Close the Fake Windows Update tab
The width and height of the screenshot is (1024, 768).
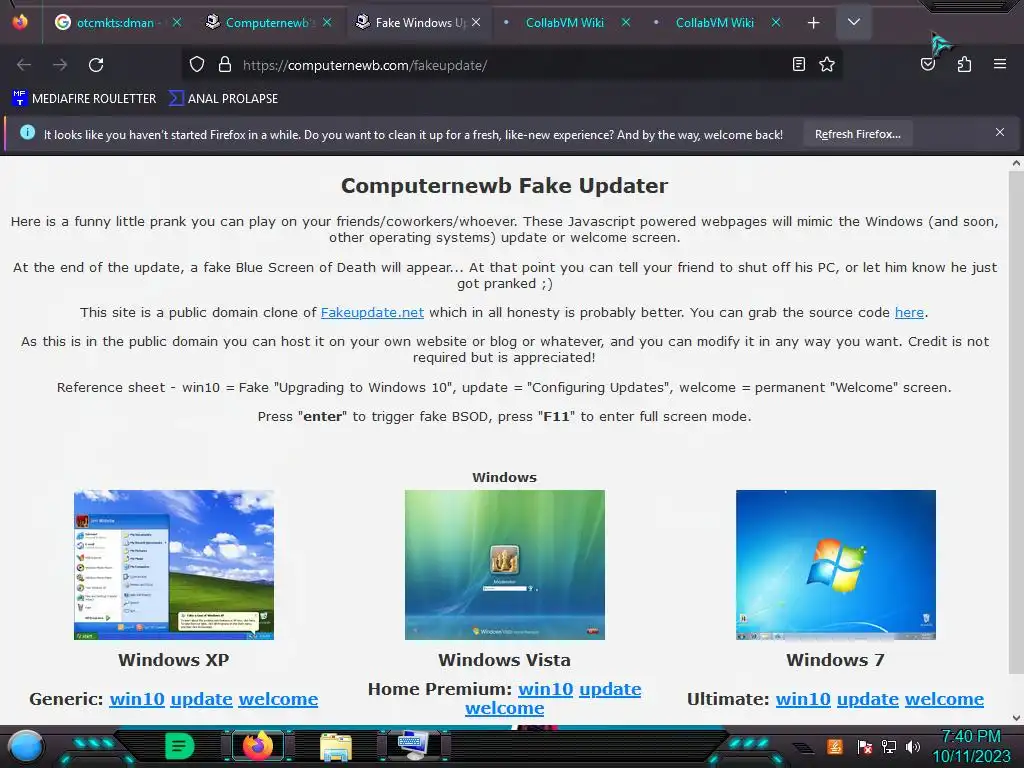pos(476,23)
